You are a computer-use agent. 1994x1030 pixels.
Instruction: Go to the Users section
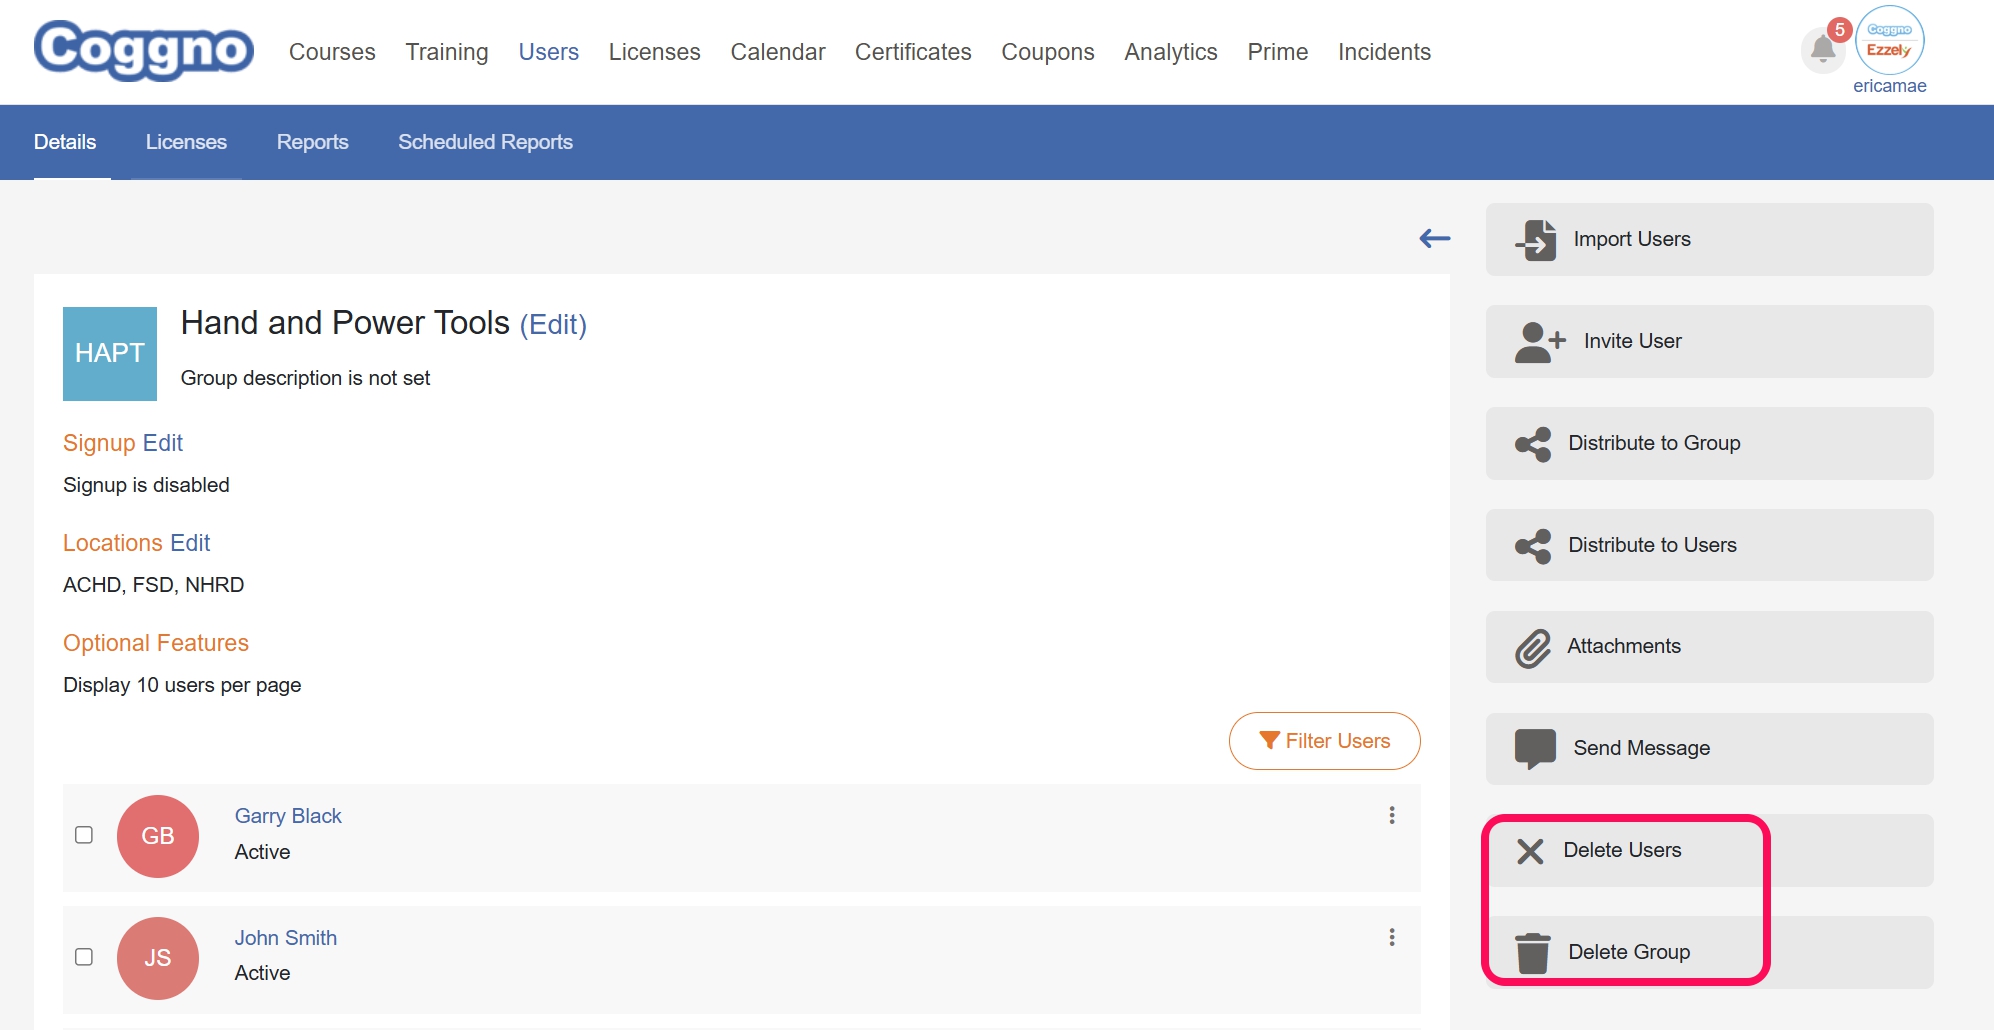[549, 52]
